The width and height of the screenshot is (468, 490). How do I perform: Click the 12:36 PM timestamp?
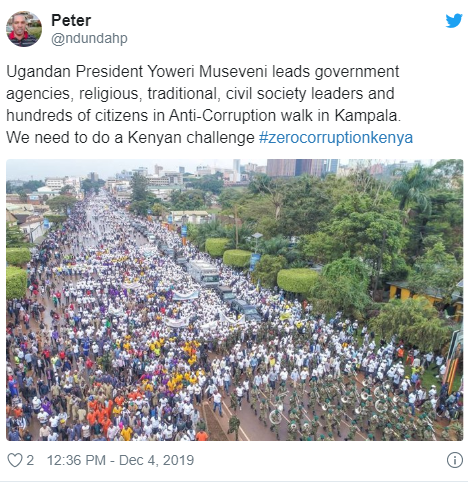(76, 460)
